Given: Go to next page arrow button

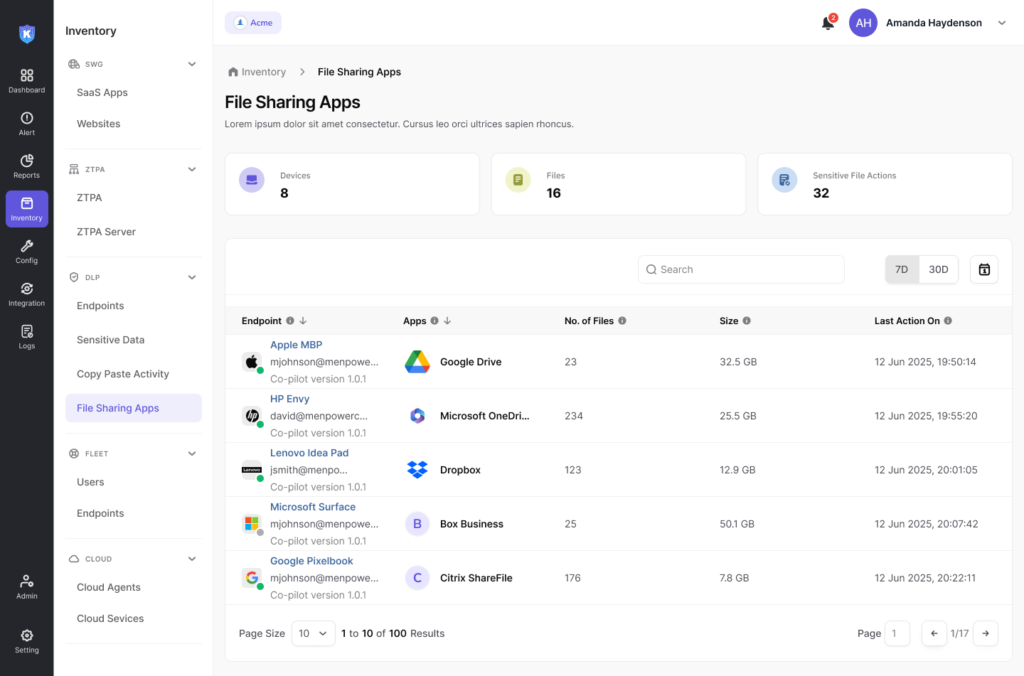Looking at the screenshot, I should click(985, 633).
